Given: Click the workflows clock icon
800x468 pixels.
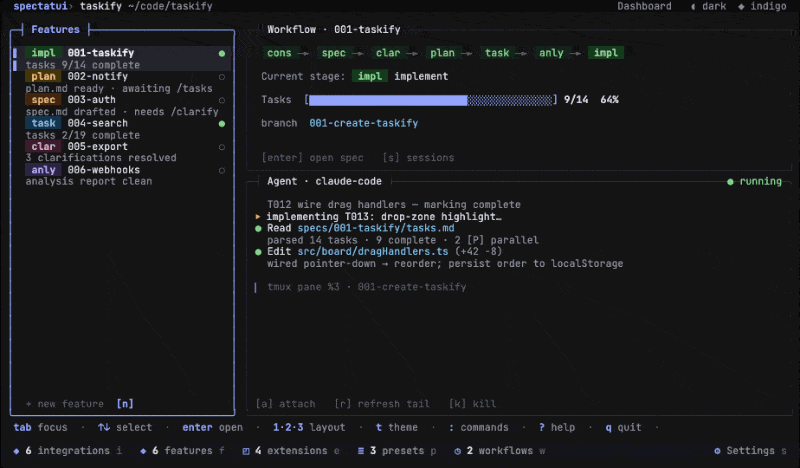Looking at the screenshot, I should (x=458, y=451).
